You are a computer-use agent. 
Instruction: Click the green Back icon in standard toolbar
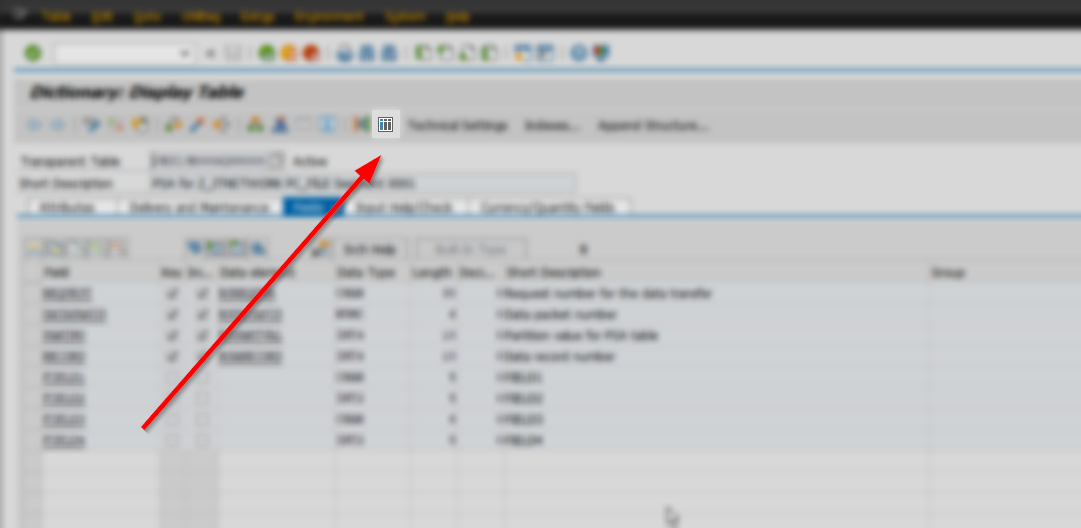(x=266, y=53)
